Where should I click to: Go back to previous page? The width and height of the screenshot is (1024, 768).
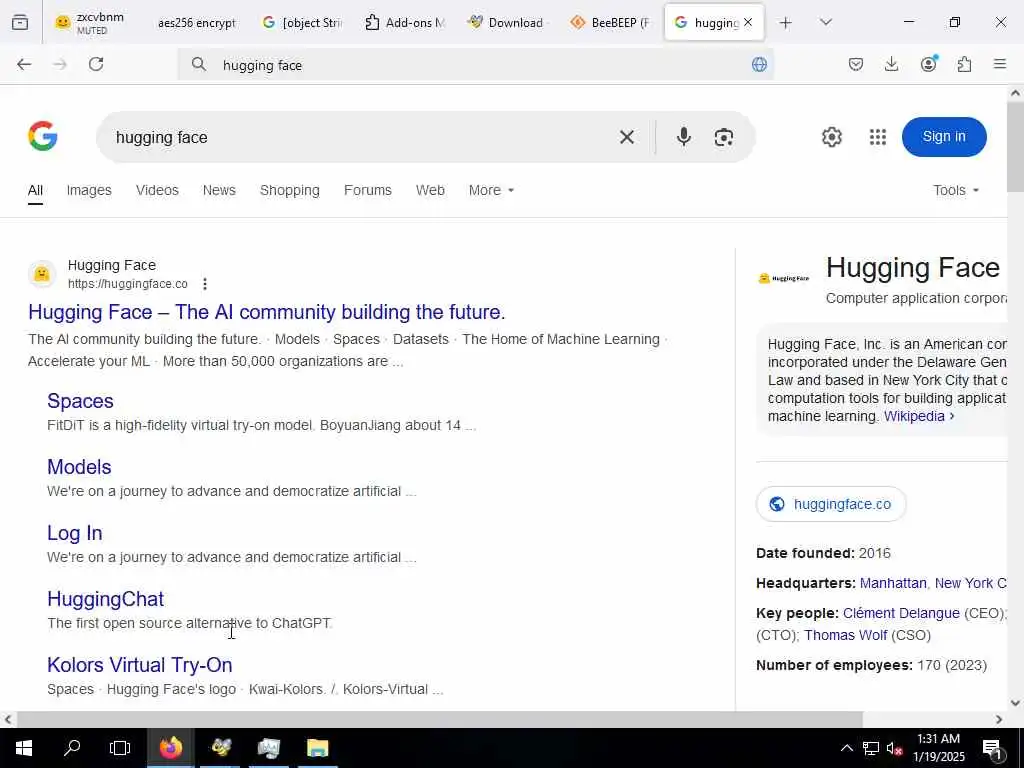(24, 64)
